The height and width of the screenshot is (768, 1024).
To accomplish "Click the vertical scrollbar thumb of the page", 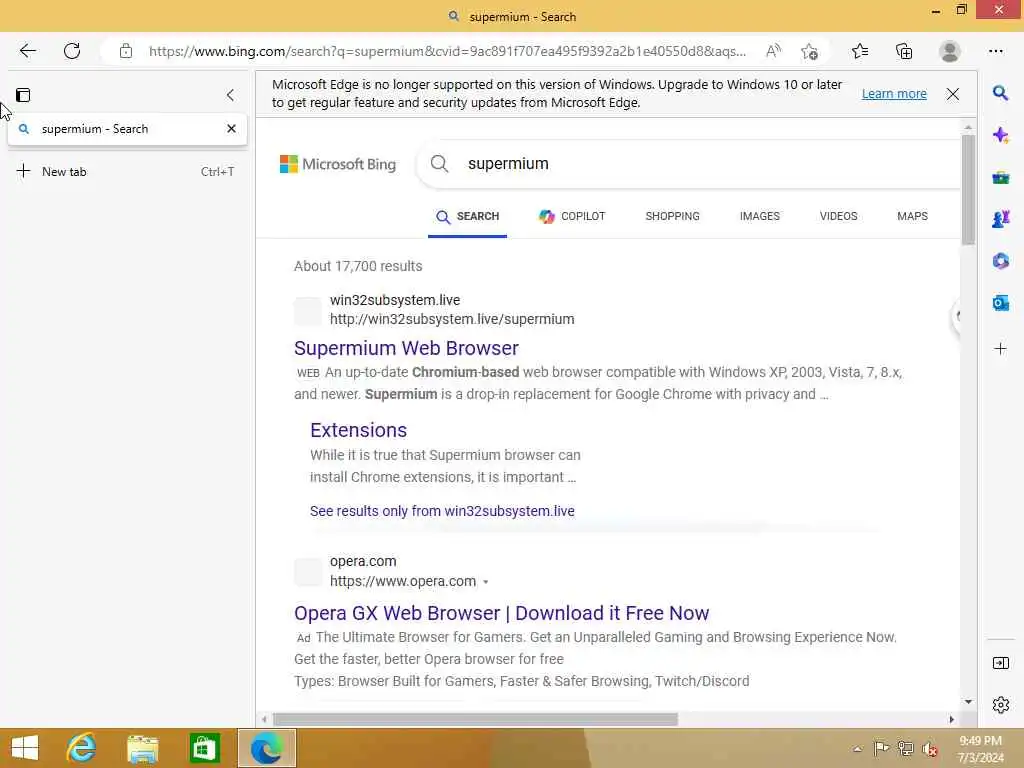I will (x=968, y=189).
